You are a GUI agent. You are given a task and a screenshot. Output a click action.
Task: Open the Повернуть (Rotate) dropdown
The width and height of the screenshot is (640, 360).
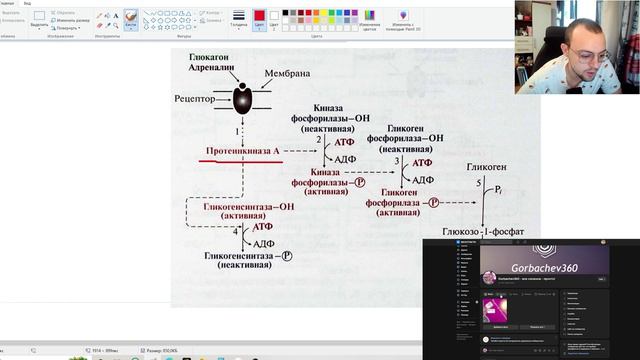(66, 28)
